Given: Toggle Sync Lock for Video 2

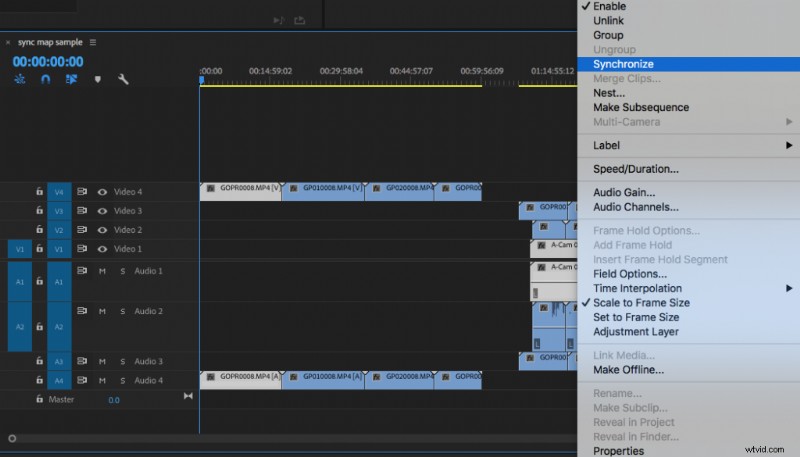Looking at the screenshot, I should click(82, 230).
